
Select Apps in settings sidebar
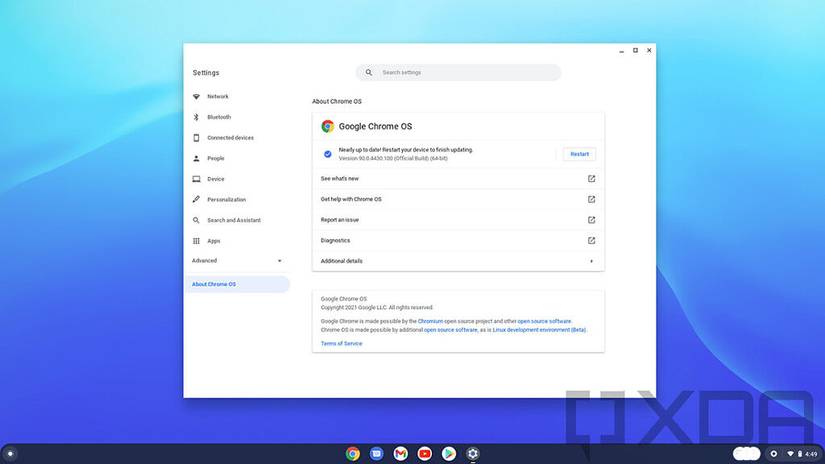pyautogui.click(x=237, y=241)
